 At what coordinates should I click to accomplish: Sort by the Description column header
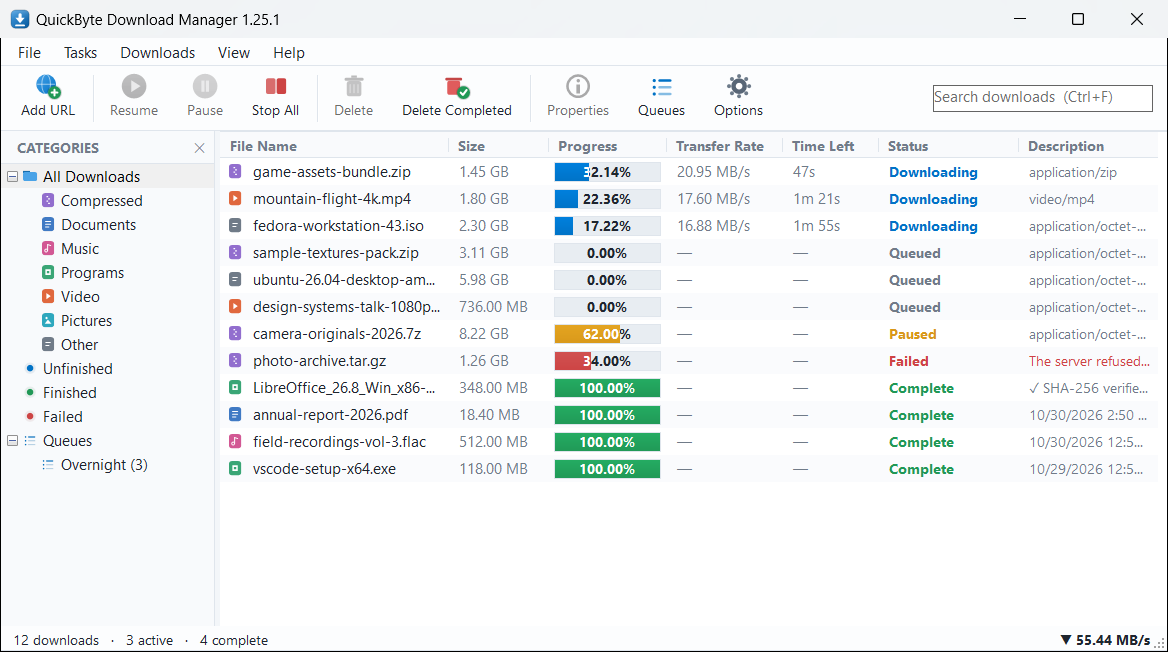click(1088, 146)
